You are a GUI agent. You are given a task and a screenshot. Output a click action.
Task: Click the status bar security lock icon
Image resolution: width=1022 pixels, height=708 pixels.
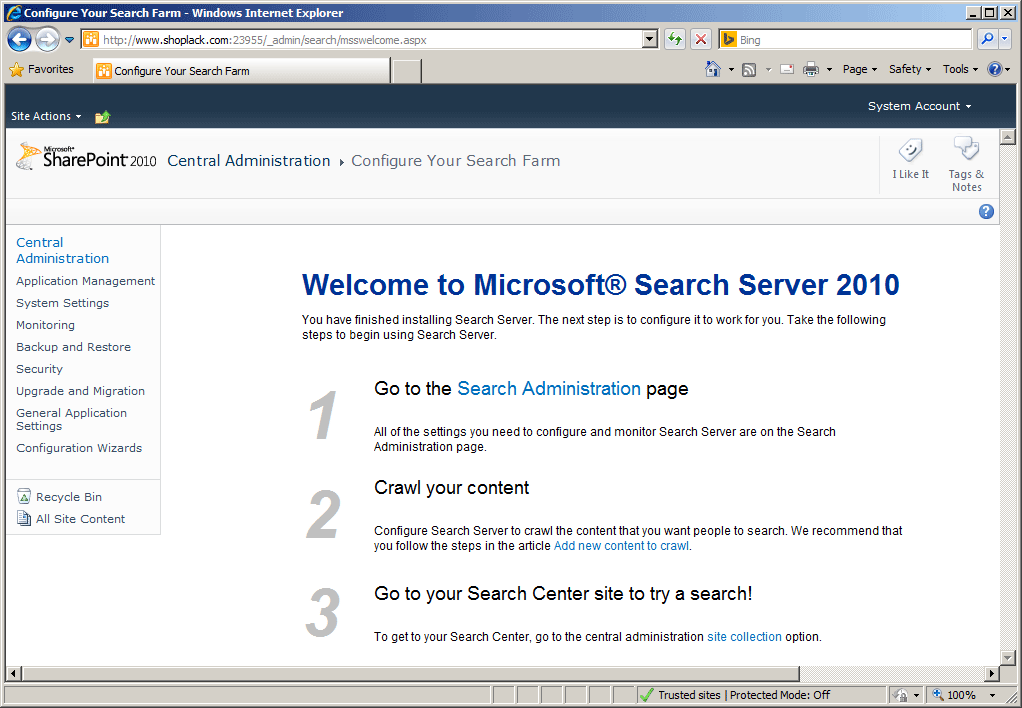901,695
